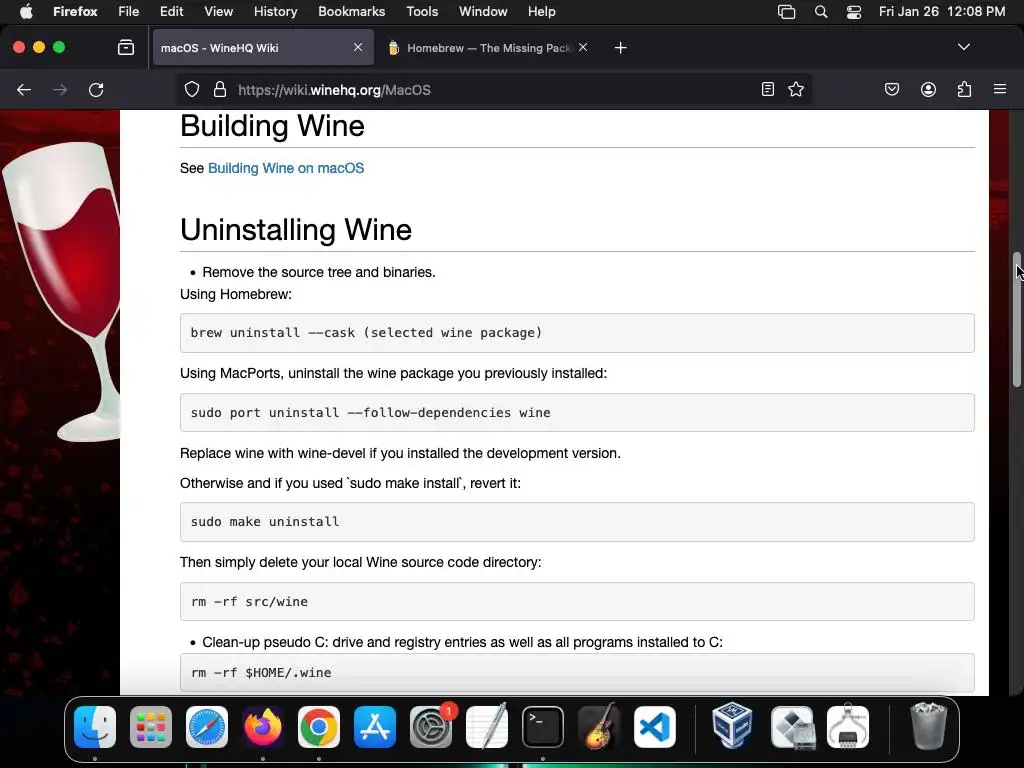
Task: Open Google Chrome from the Dock
Action: point(319,727)
